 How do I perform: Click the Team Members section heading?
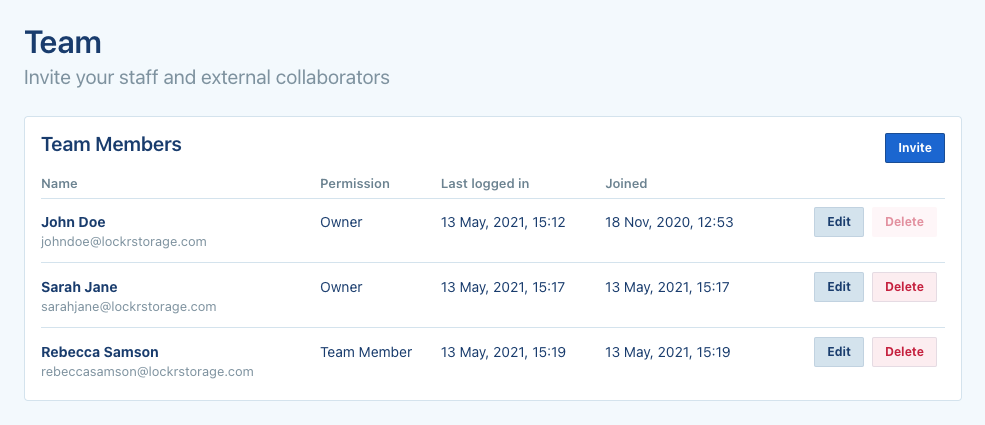111,145
